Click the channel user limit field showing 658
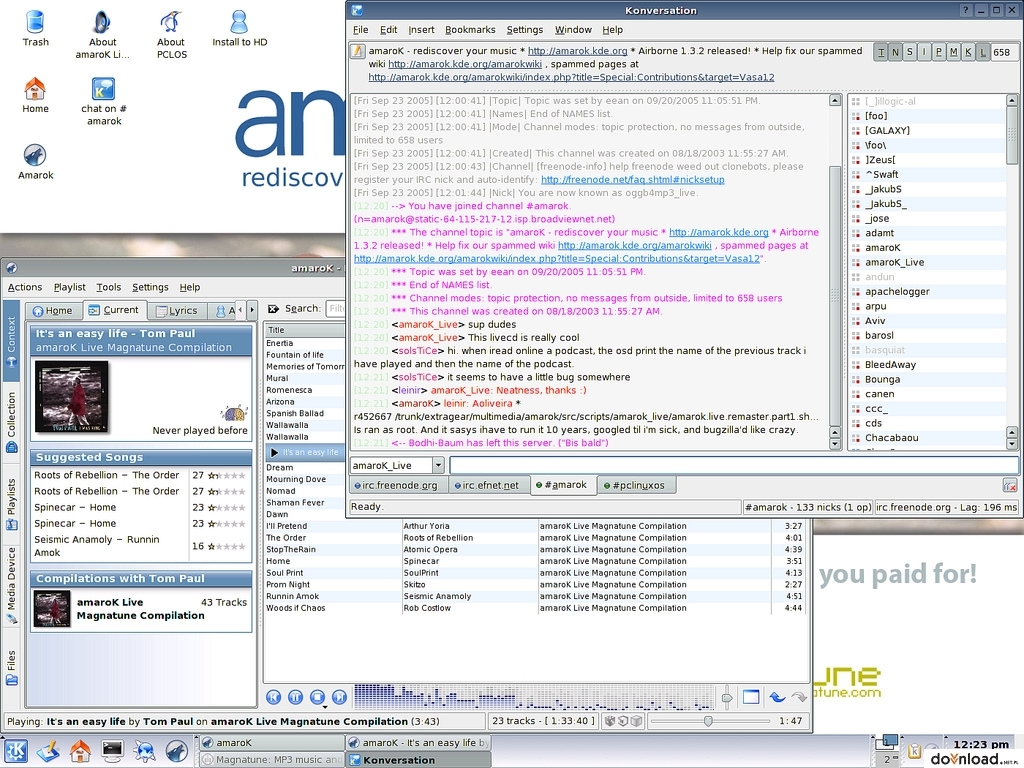This screenshot has height=768, width=1024. point(1004,52)
